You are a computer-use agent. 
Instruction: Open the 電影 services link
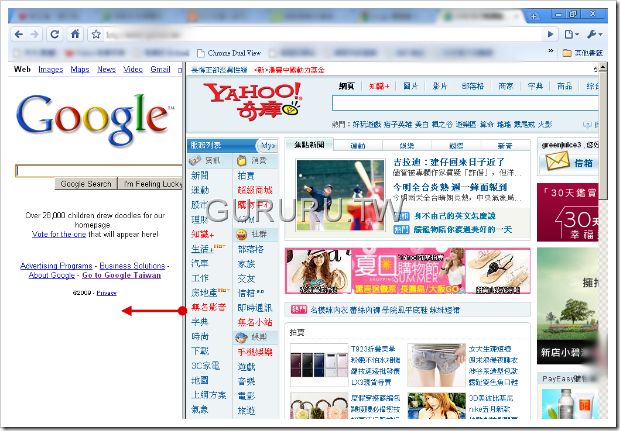tap(246, 396)
